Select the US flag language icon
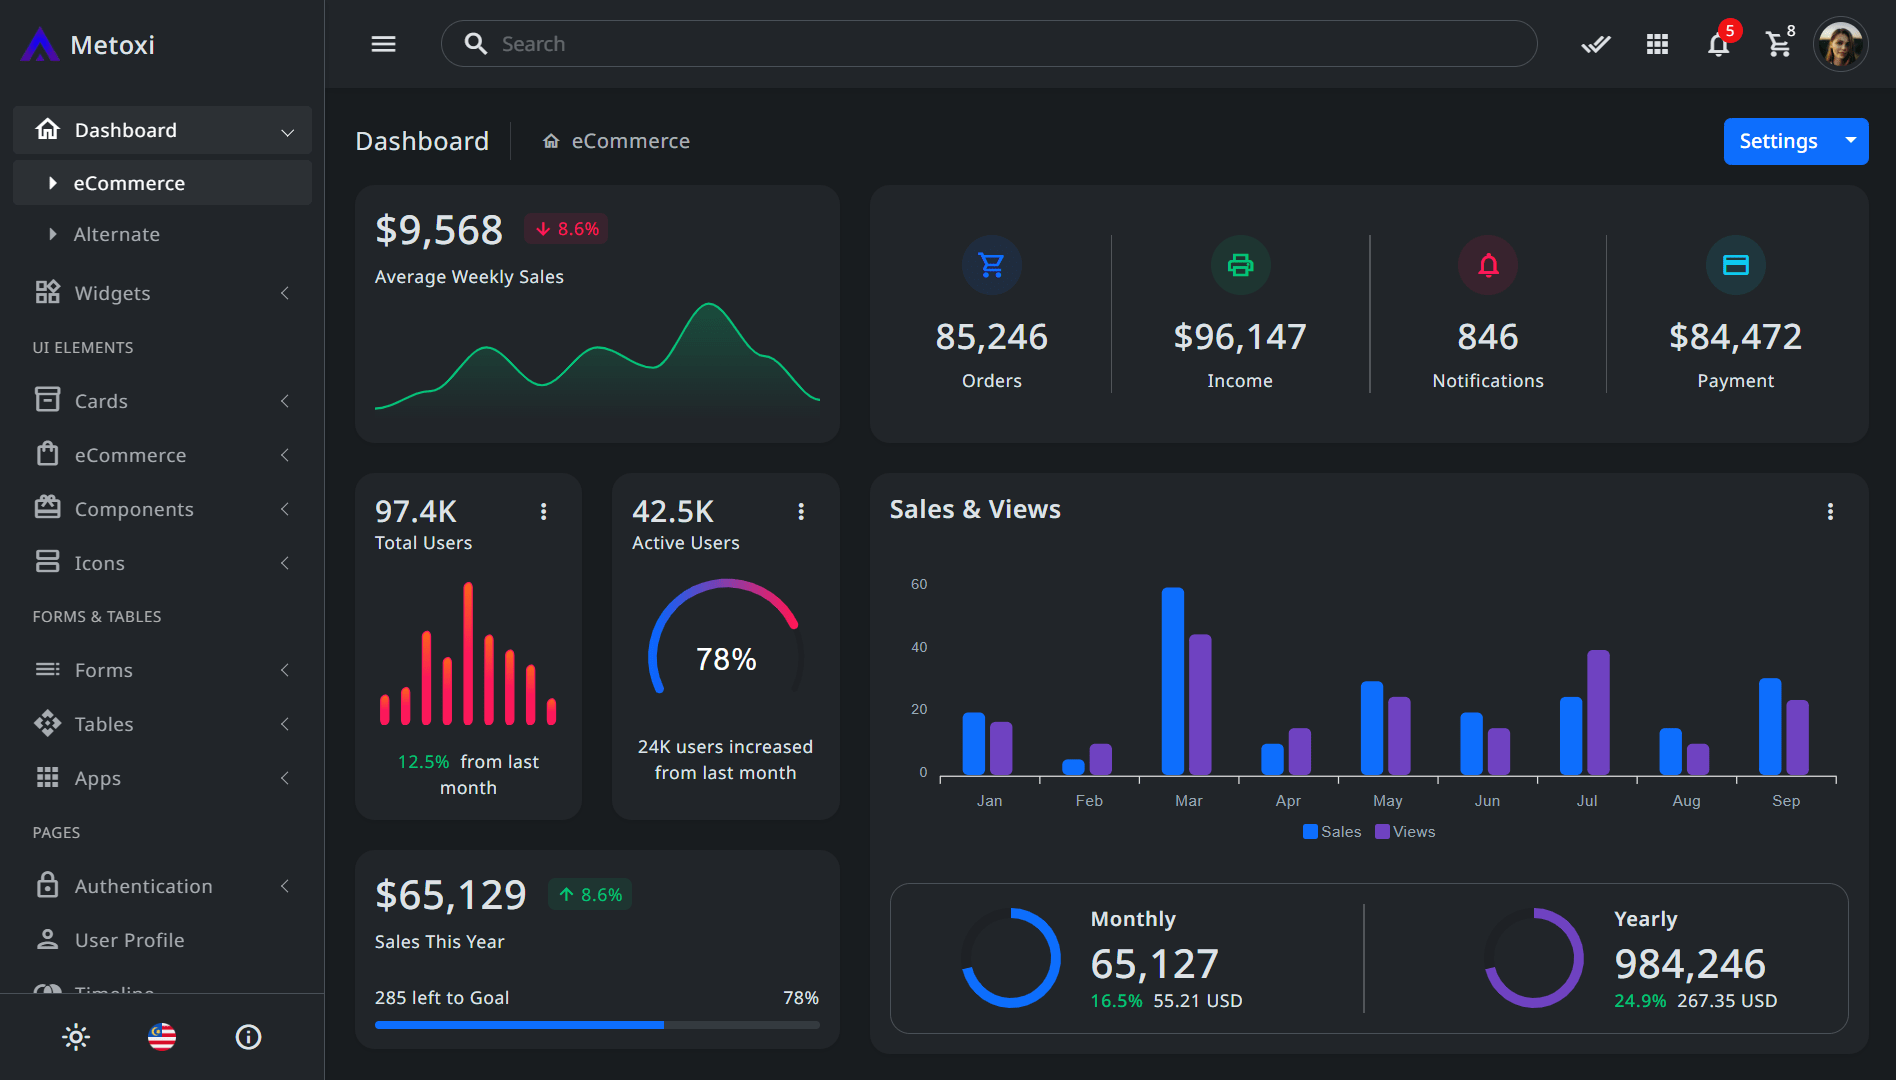The width and height of the screenshot is (1896, 1080). [x=162, y=1037]
